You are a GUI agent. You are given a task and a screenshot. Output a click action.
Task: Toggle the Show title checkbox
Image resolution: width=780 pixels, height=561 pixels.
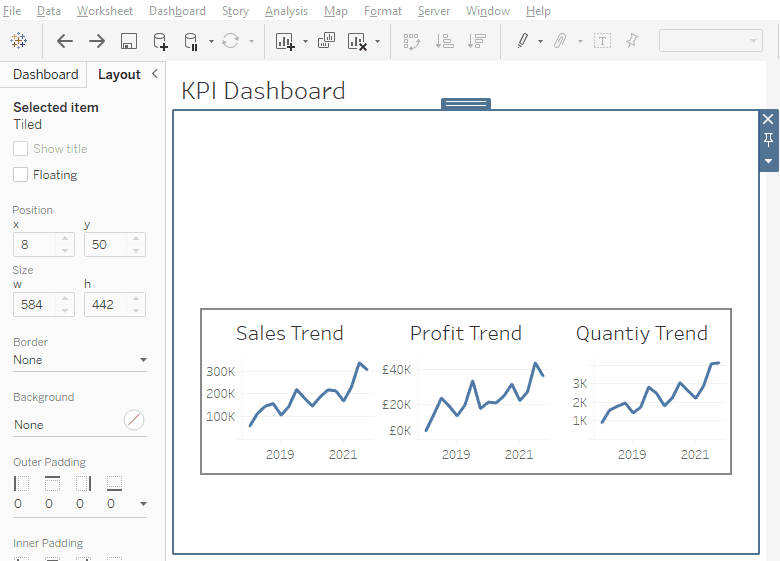click(21, 149)
